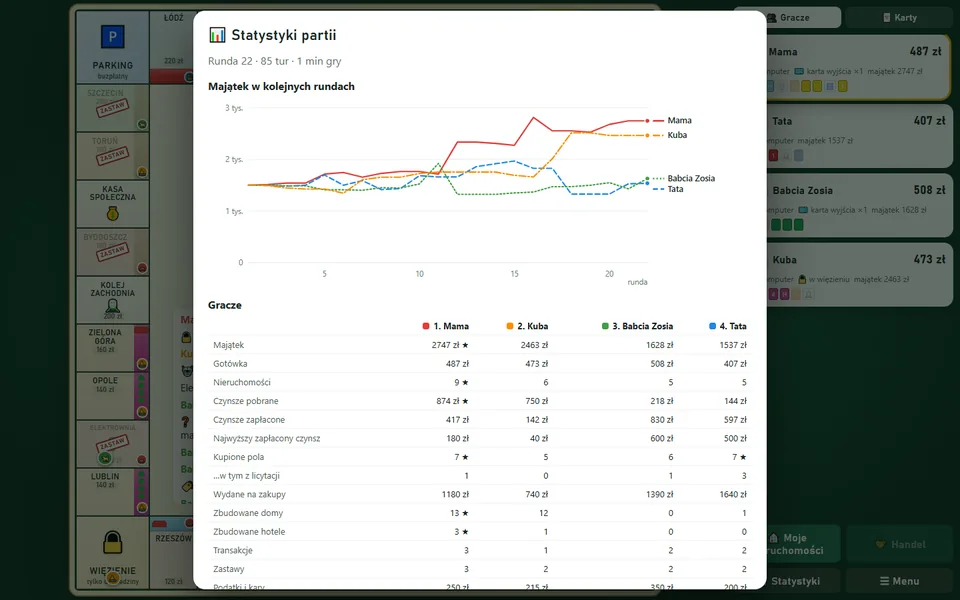960x600 pixels.
Task: Click the padlock icon on Więzienie field
Action: coord(113,543)
